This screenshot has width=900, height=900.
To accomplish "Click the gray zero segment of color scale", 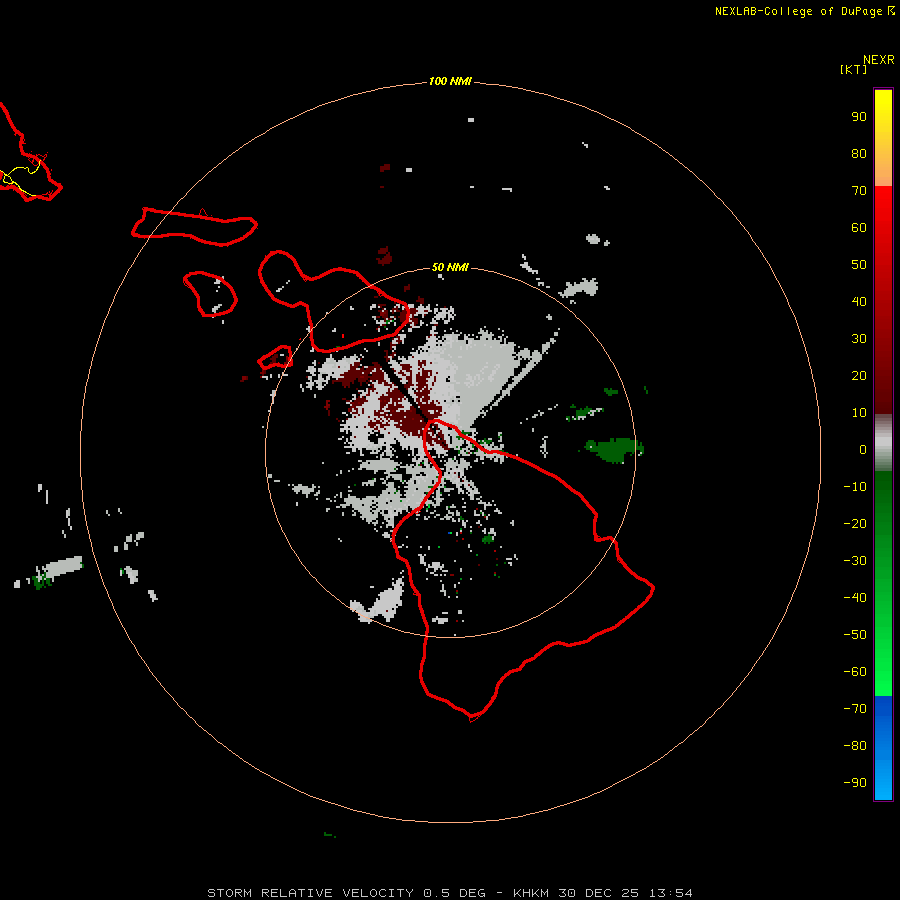I will (x=883, y=443).
